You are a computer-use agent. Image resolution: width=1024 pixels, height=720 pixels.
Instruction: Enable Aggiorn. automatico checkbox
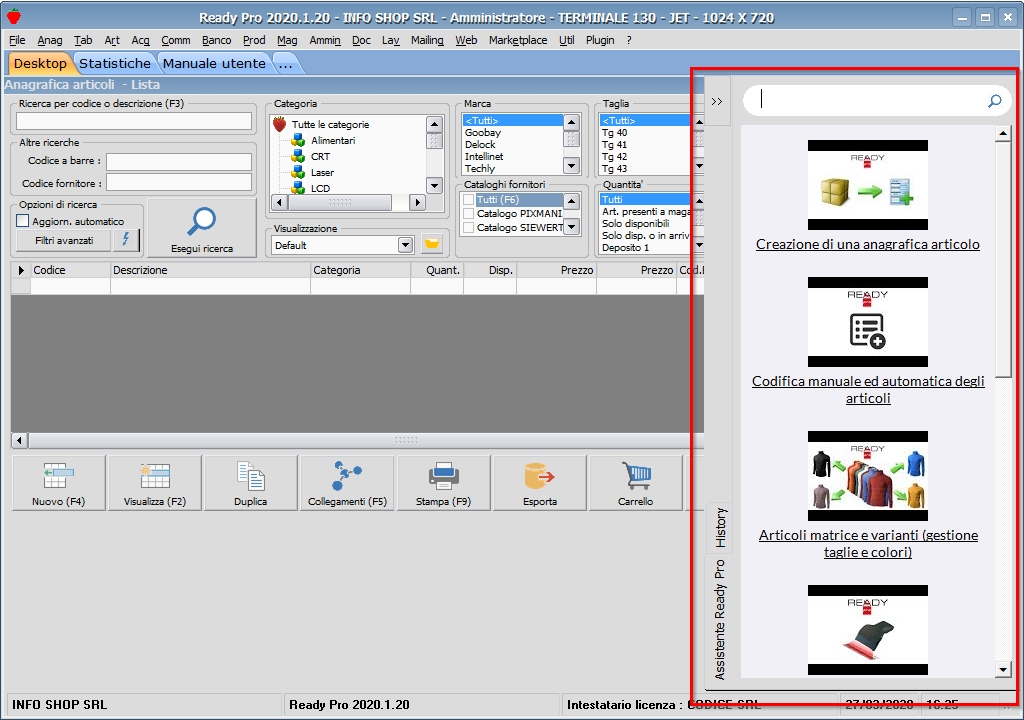point(23,221)
